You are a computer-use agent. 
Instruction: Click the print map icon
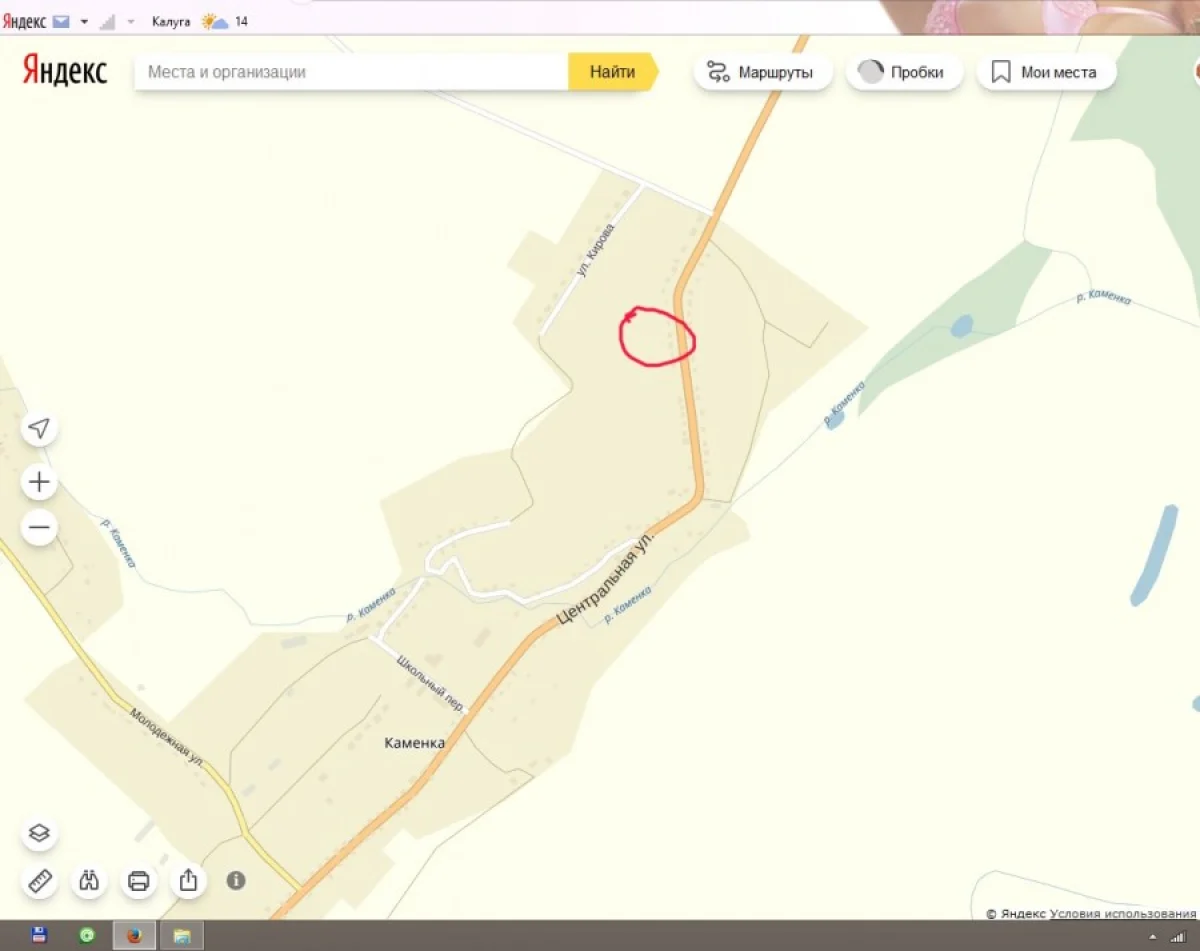coord(139,881)
